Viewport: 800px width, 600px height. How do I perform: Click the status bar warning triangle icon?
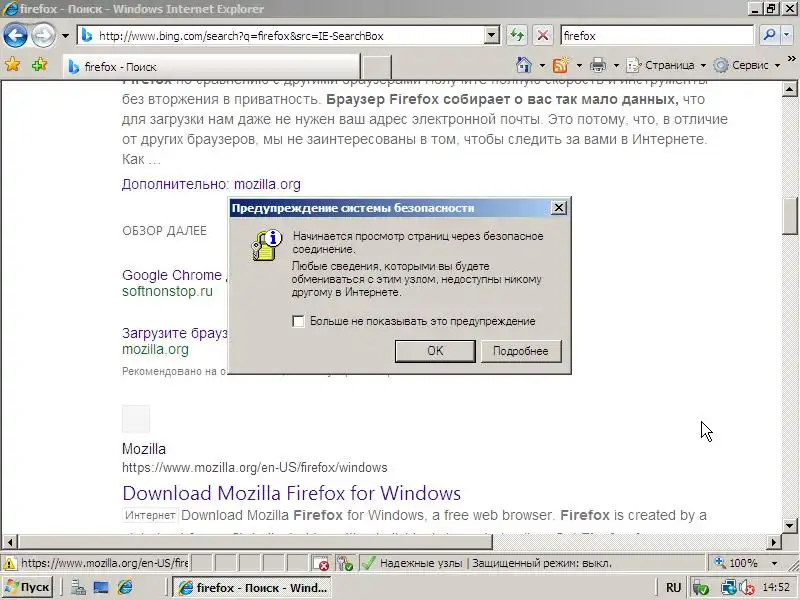[9, 564]
